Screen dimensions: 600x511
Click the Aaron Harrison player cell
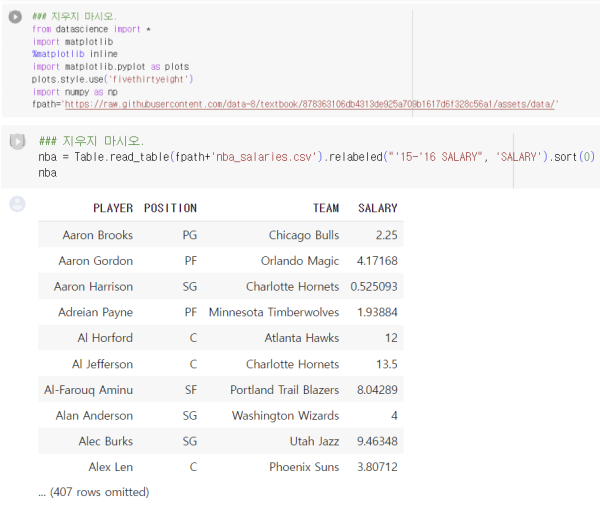tap(93, 286)
